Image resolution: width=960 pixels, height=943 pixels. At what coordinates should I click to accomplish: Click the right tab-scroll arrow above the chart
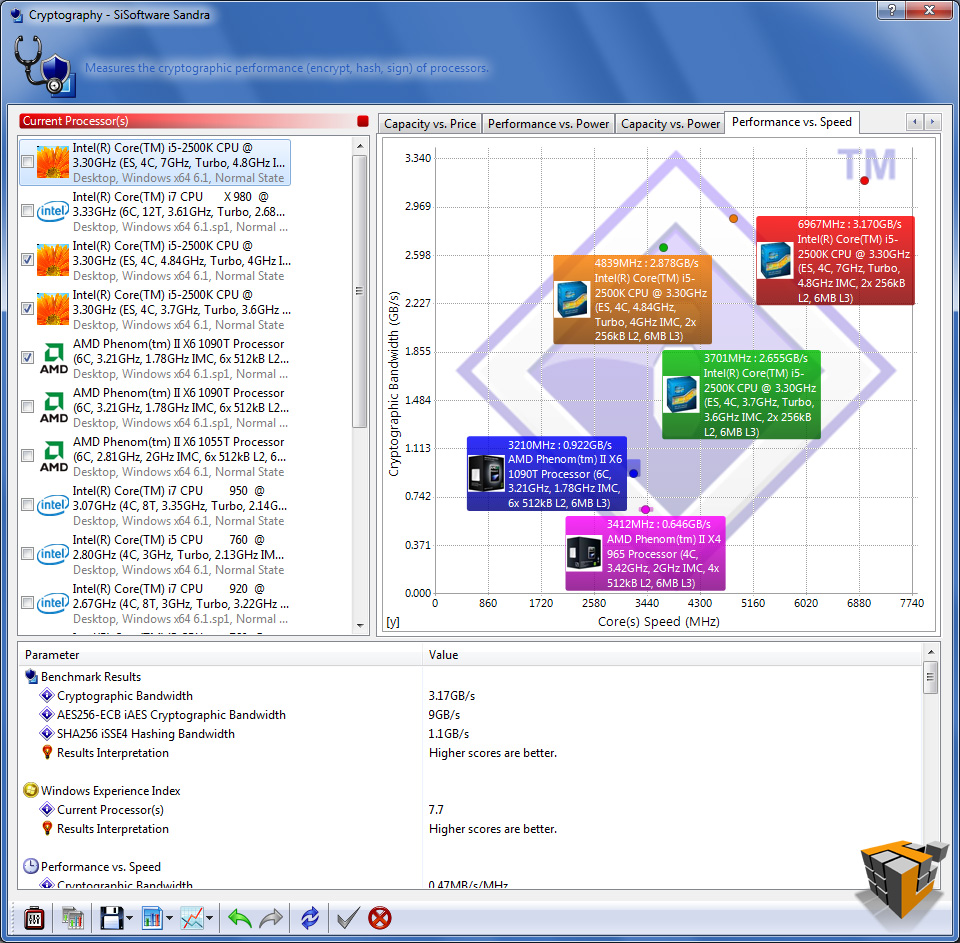(x=932, y=122)
